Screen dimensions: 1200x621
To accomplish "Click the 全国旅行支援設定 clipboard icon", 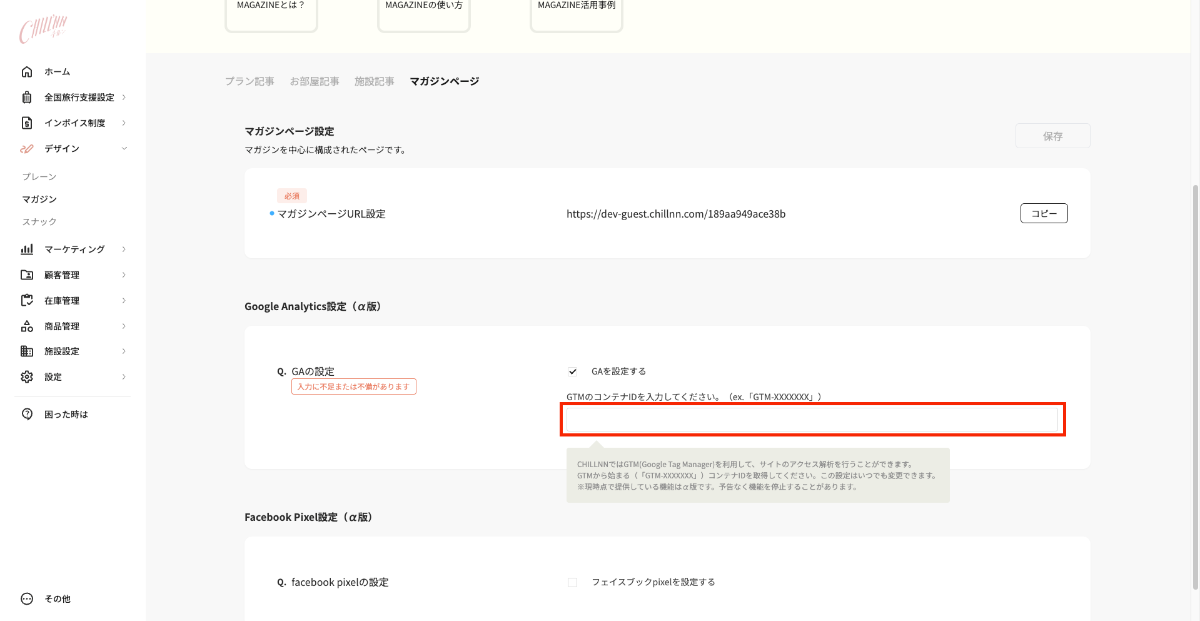I will pyautogui.click(x=27, y=97).
